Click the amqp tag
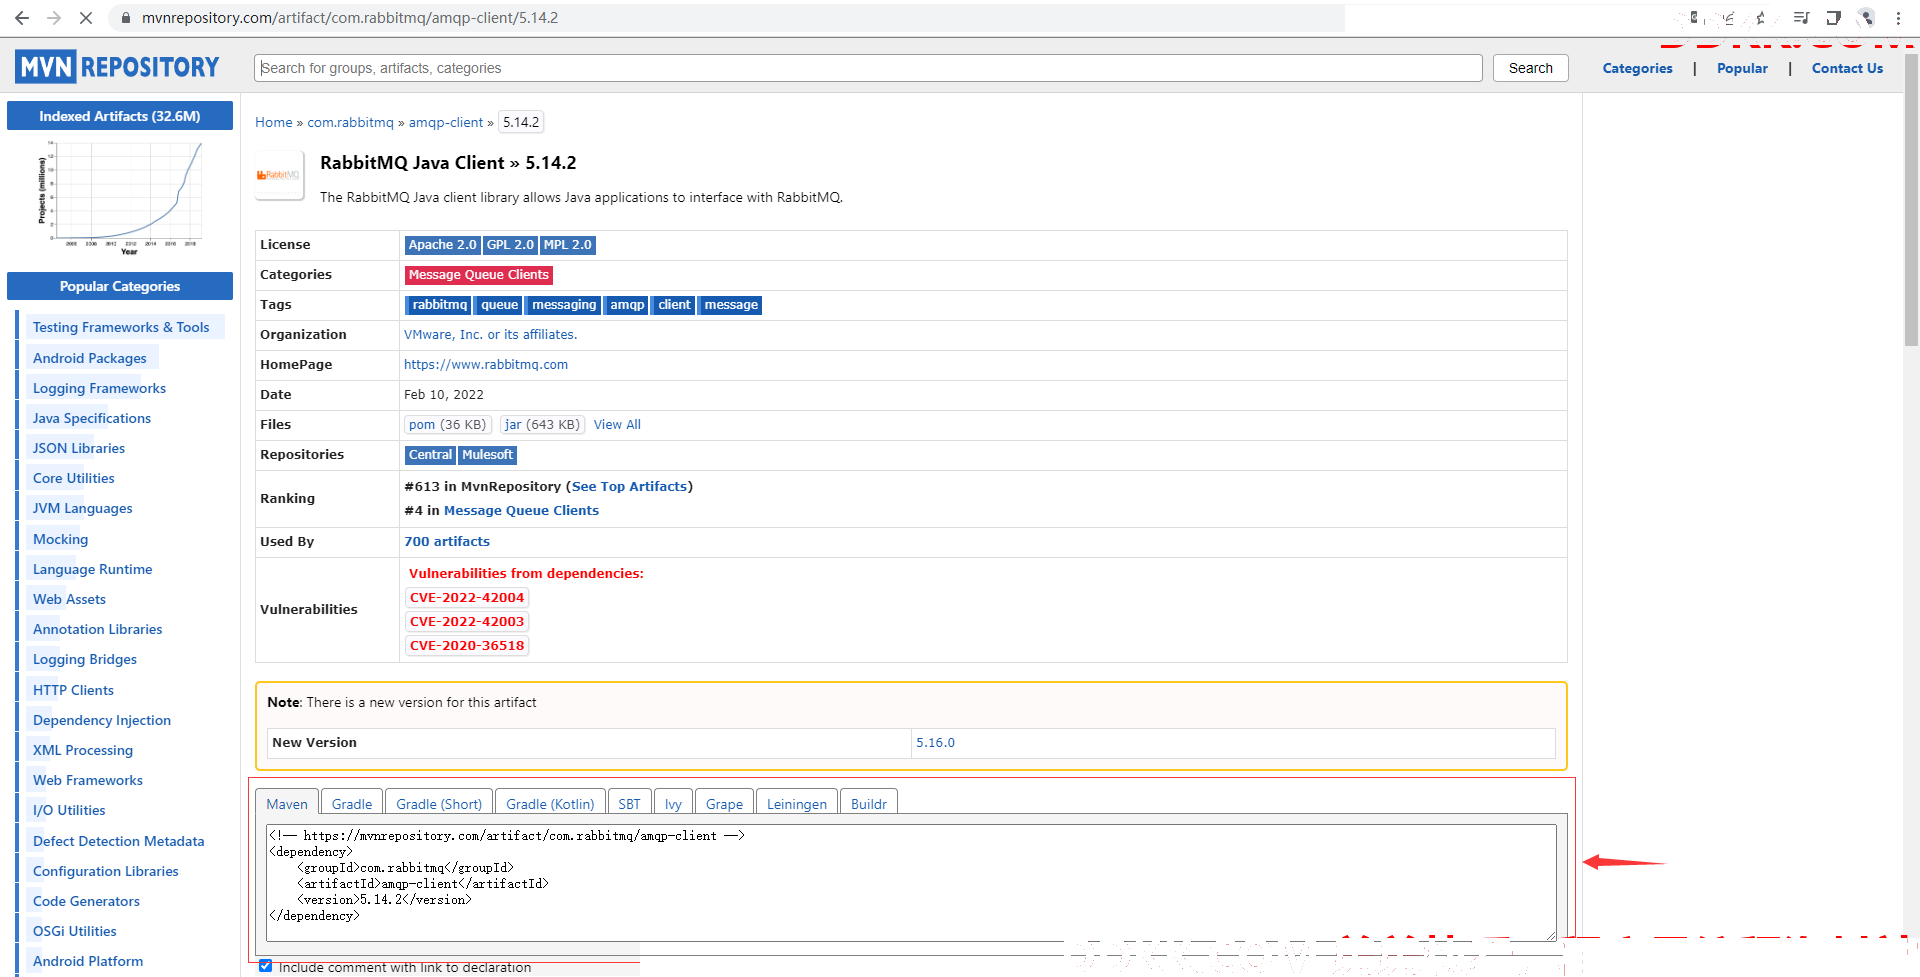The image size is (1920, 977). pyautogui.click(x=627, y=305)
